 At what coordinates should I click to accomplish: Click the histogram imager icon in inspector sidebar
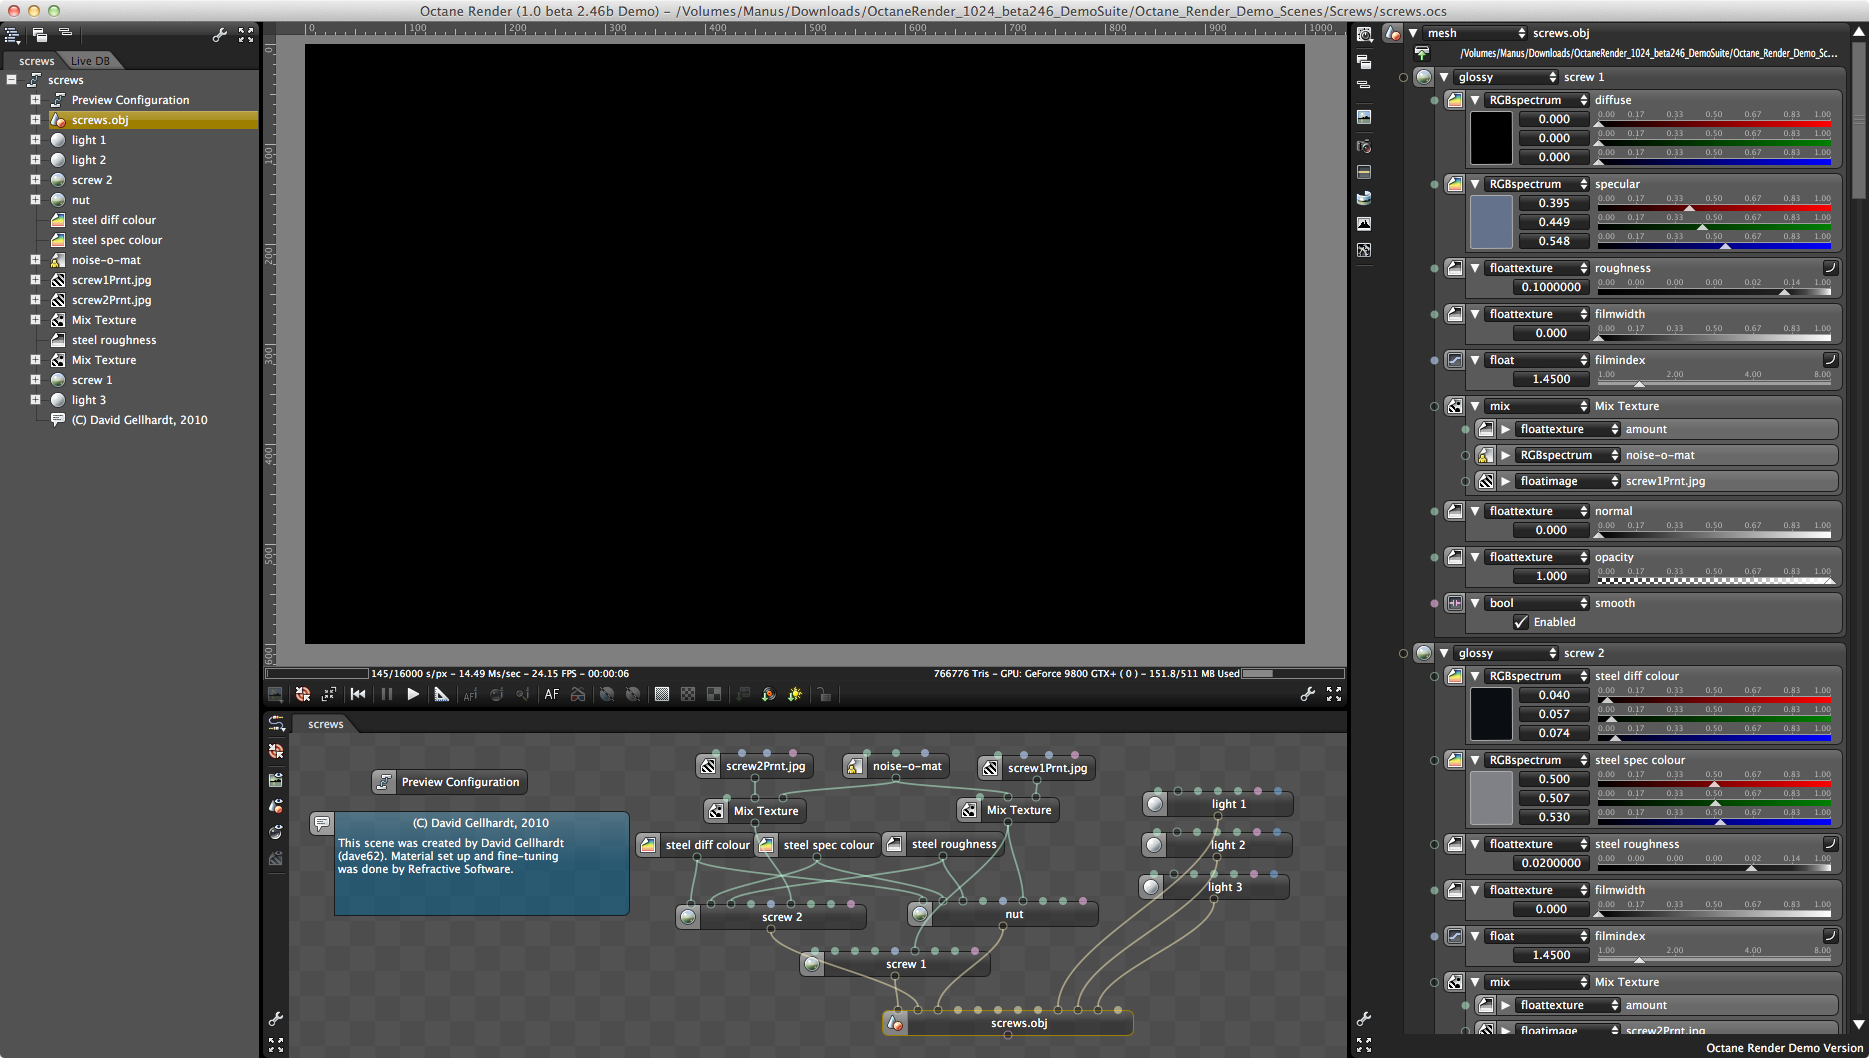coord(1364,223)
